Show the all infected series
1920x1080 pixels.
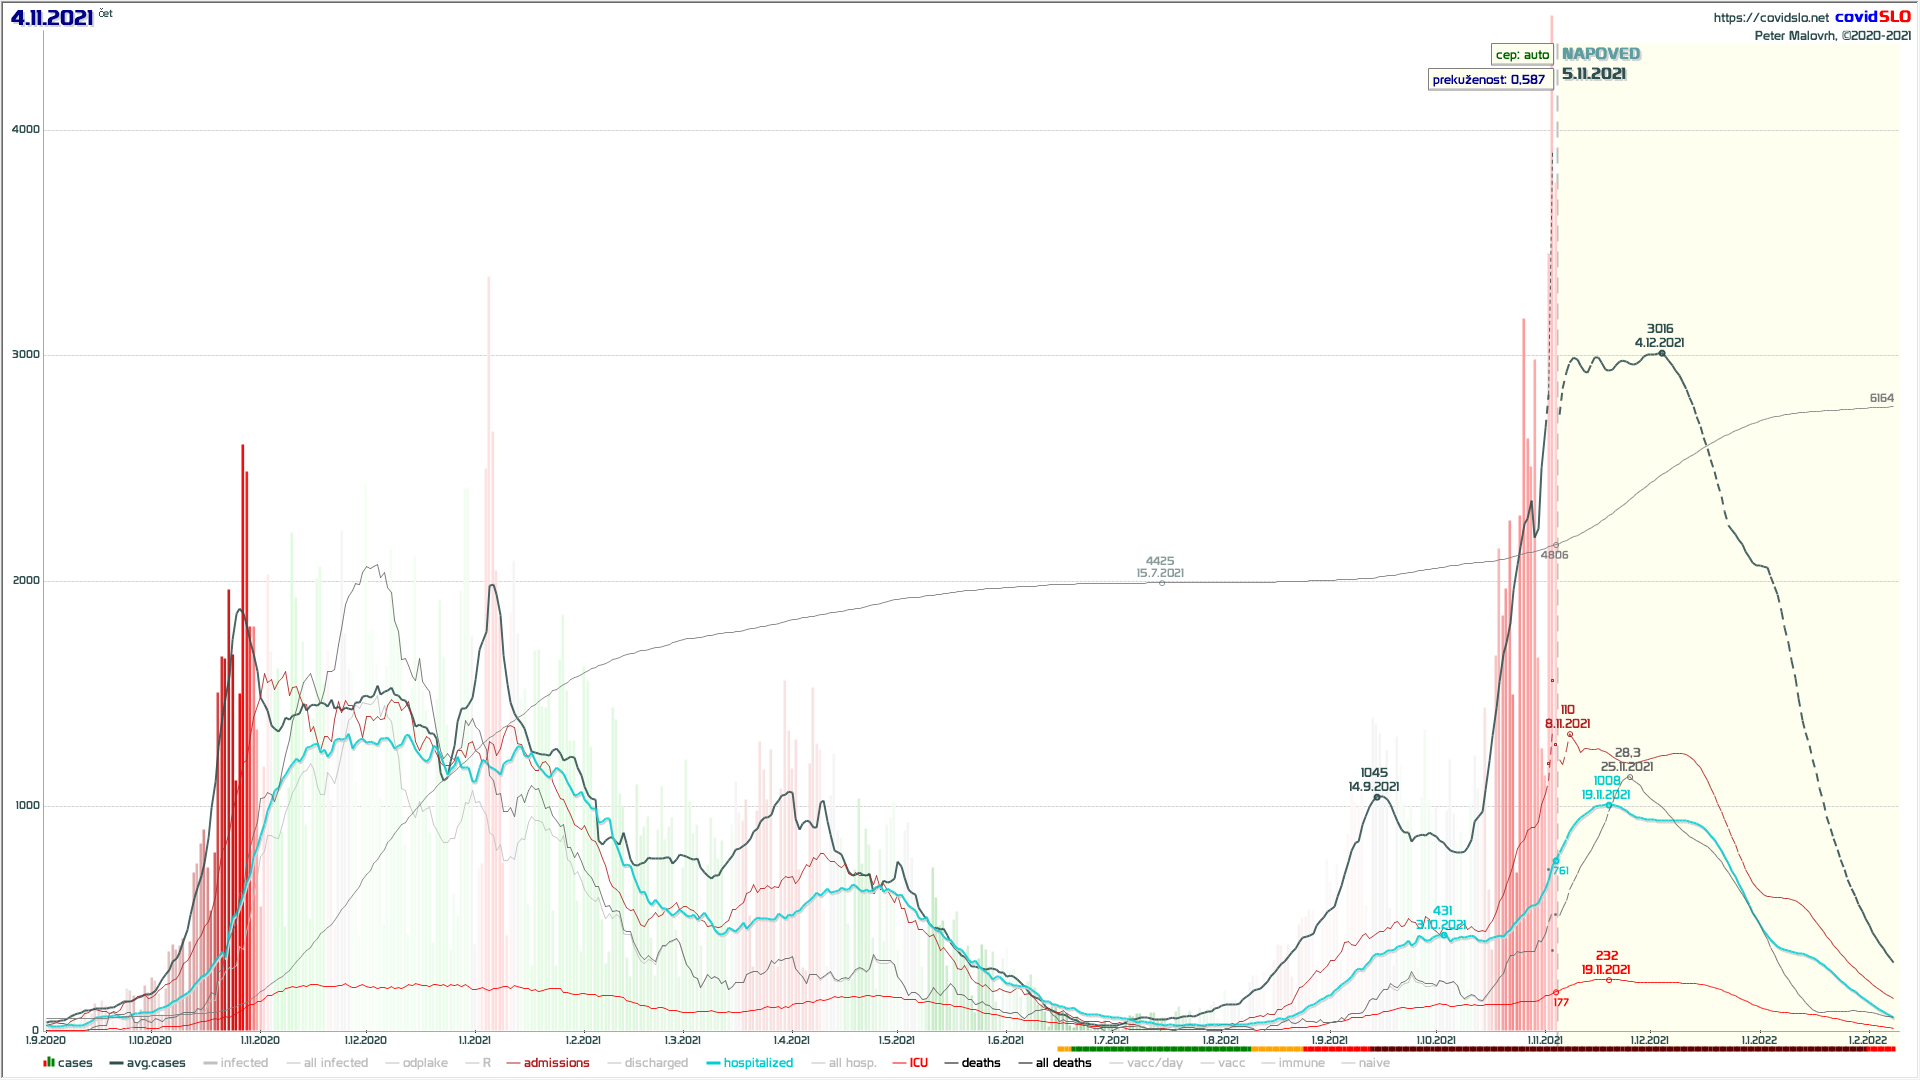point(335,1063)
